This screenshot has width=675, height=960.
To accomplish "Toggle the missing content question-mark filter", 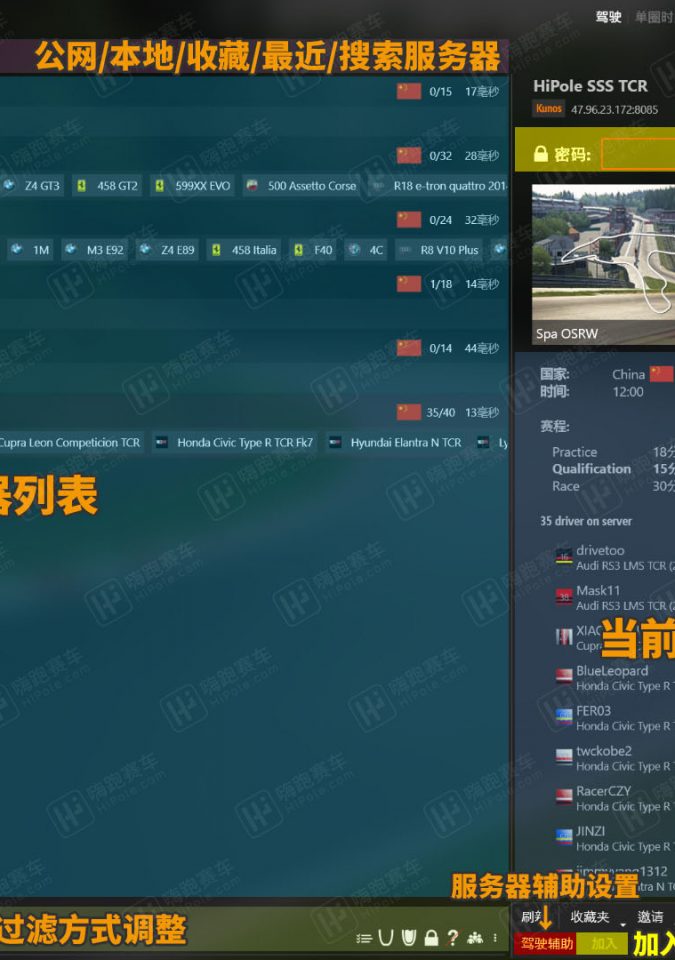I will [453, 938].
